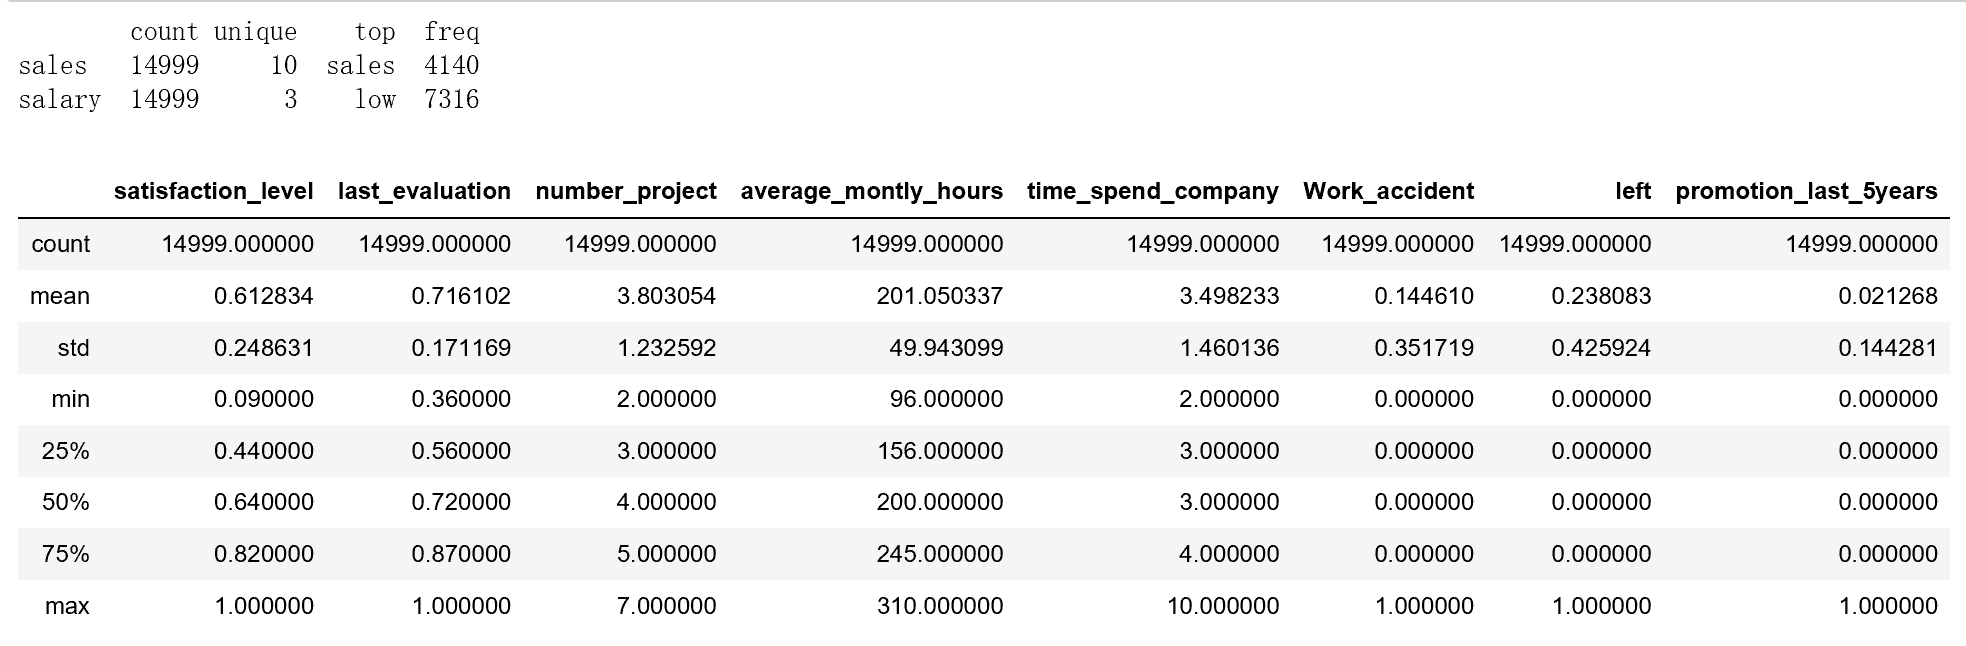Select the average_montly_hours column header

(x=872, y=191)
